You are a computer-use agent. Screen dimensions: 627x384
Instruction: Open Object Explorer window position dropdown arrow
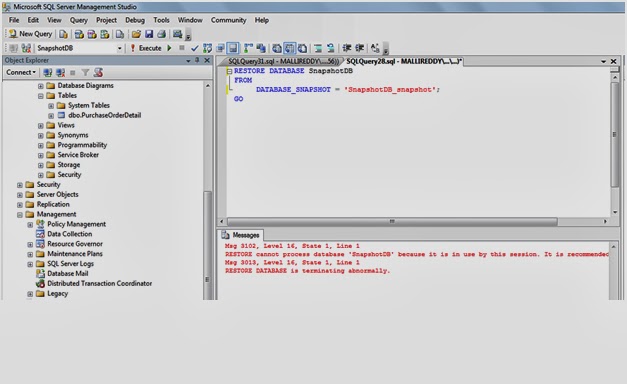click(188, 61)
